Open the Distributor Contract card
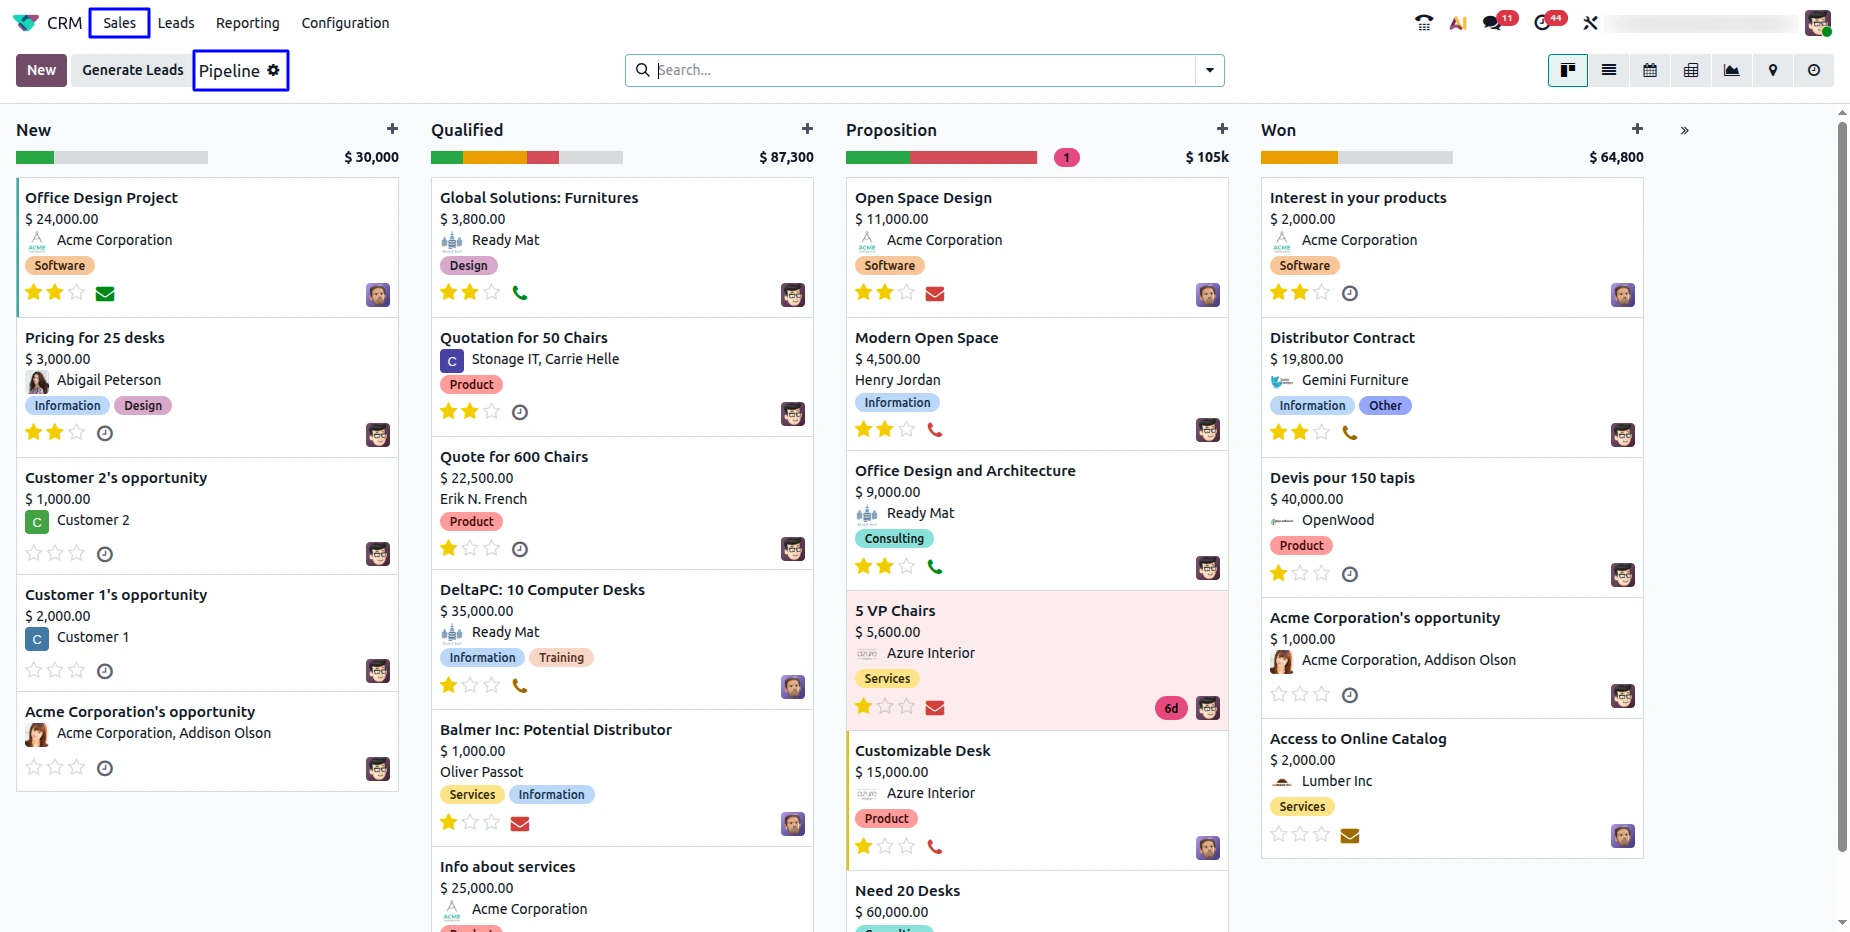Screen dimensions: 1850x932 (x=1452, y=388)
